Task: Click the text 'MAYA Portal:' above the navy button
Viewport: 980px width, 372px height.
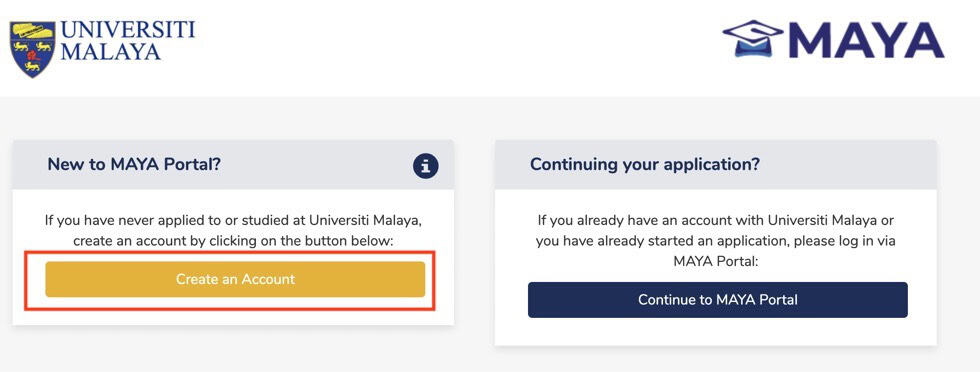Action: click(x=716, y=261)
